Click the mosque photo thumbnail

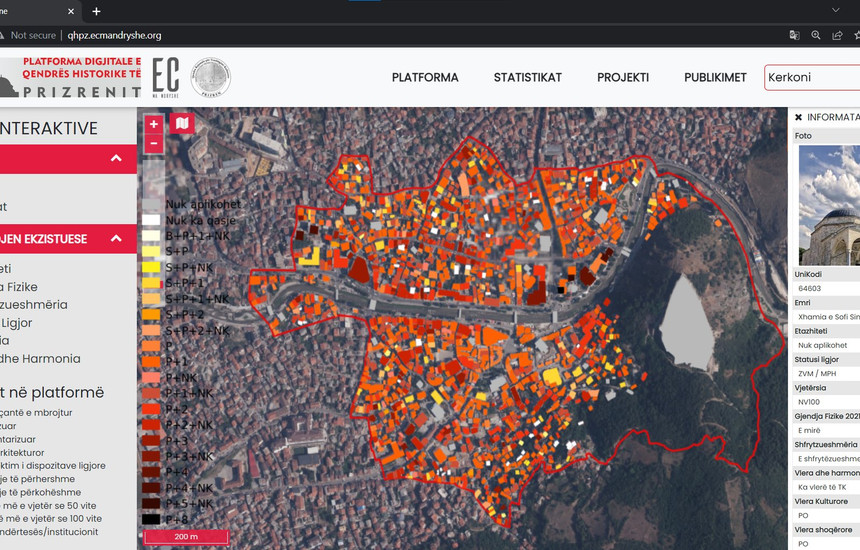coord(829,205)
